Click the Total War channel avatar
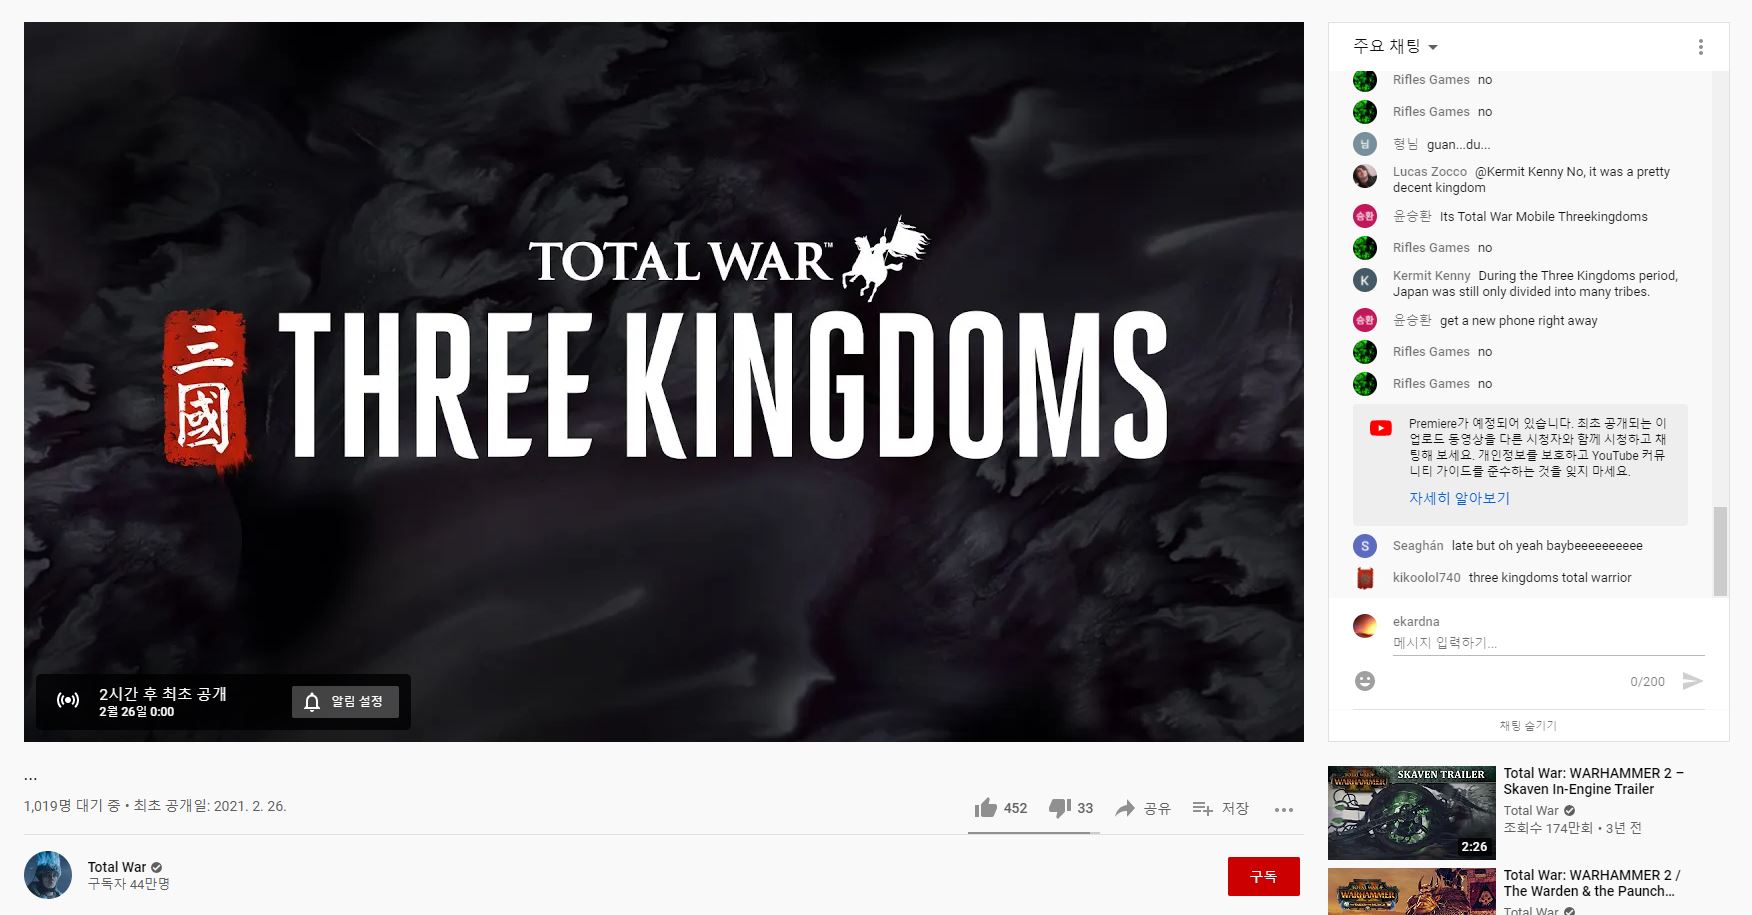This screenshot has height=915, width=1752. tap(48, 875)
